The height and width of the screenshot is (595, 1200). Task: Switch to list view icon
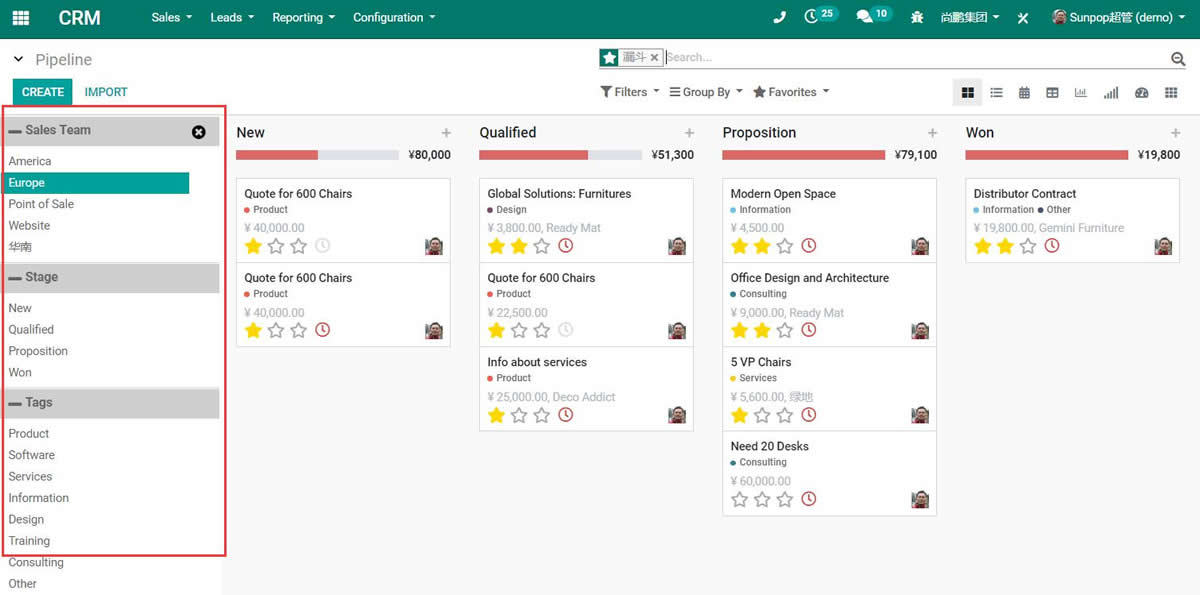pos(996,93)
